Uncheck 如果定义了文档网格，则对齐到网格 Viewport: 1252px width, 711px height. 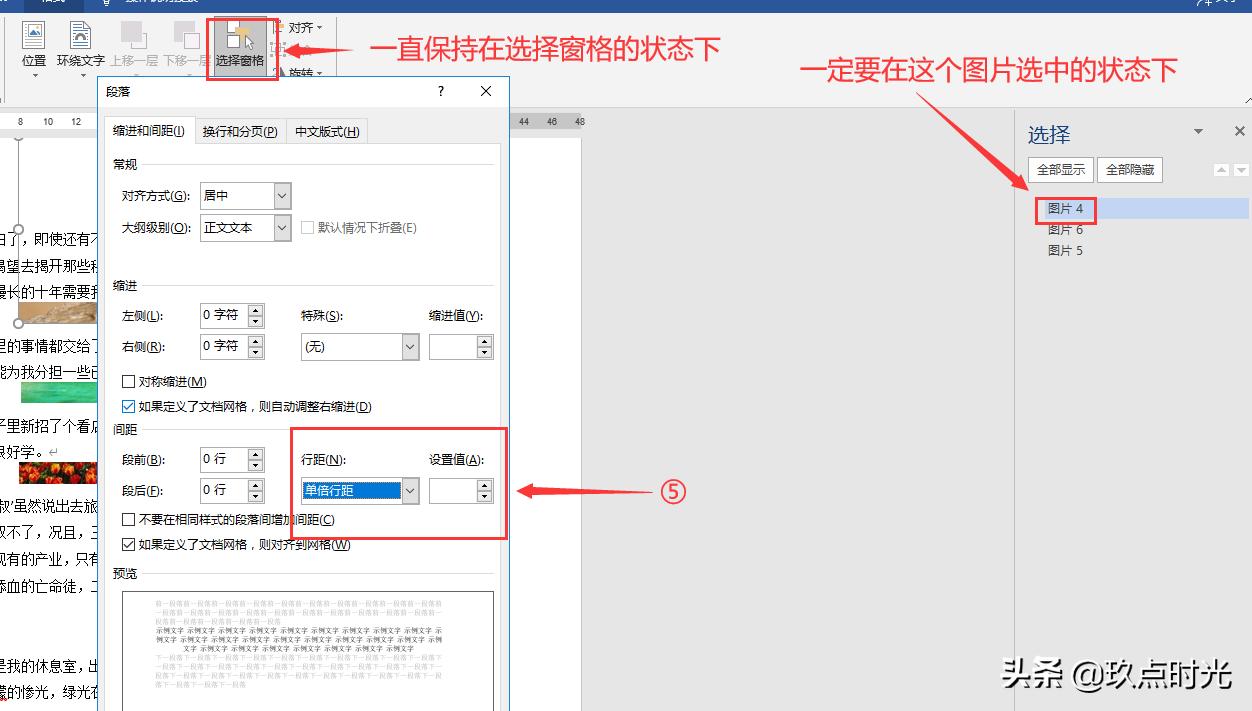(x=128, y=544)
